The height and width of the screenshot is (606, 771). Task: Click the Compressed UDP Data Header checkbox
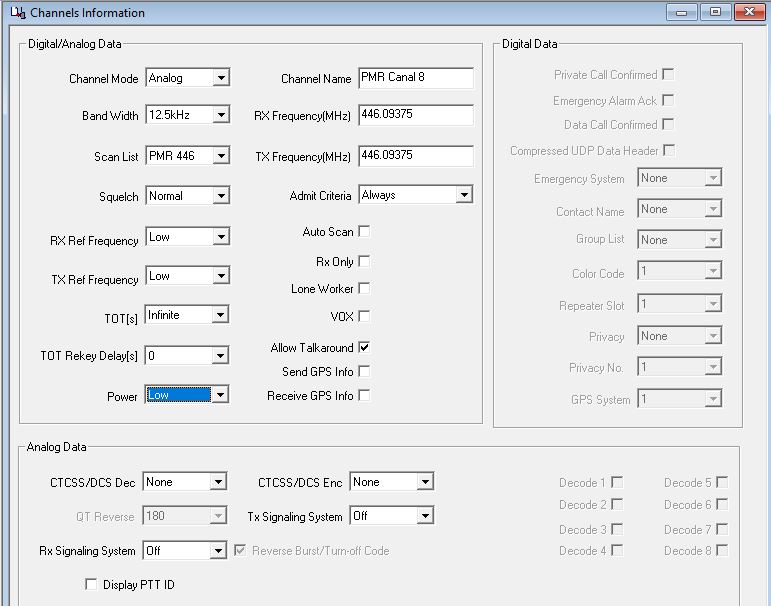point(669,150)
